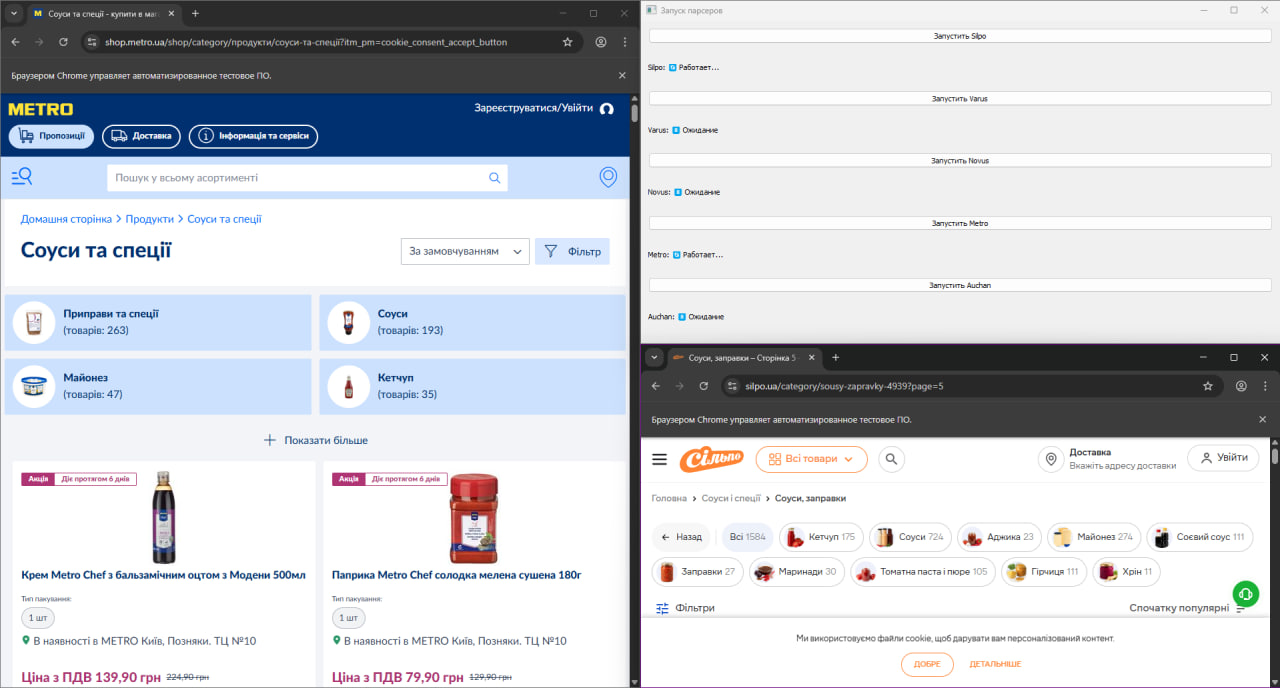The height and width of the screenshot is (688, 1280).
Task: Expand the 'Всі товари' dropdown on Silpo
Action: click(x=811, y=459)
